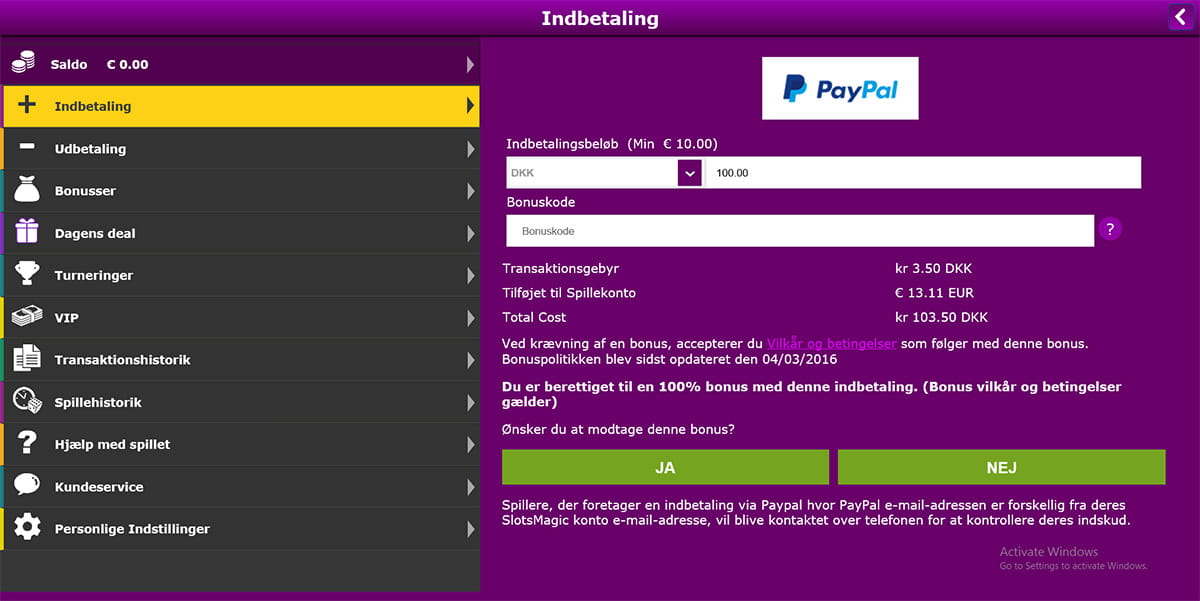Open the VIP menu entry
The width and height of the screenshot is (1200, 601).
point(241,317)
